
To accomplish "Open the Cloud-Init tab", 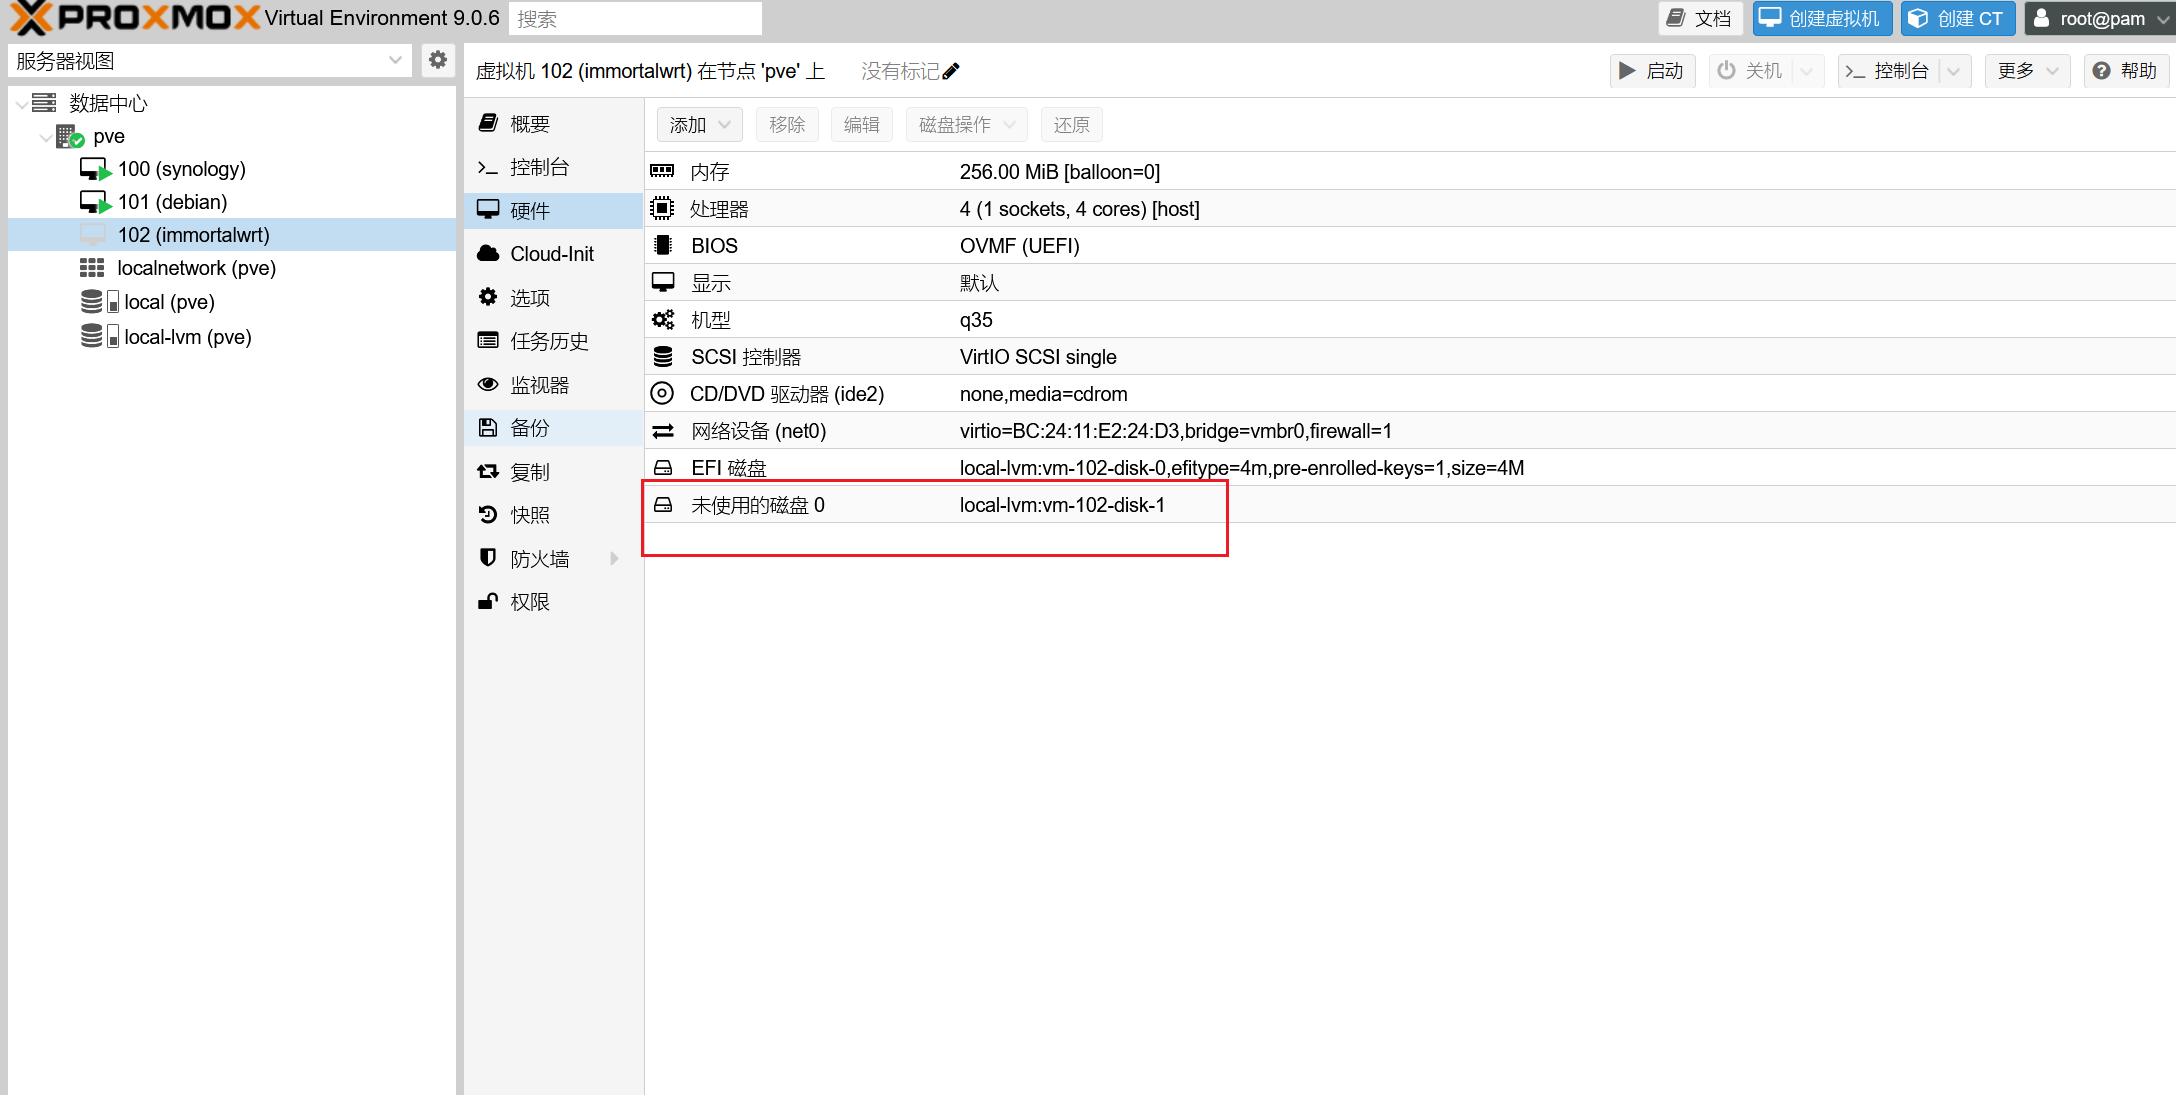I will 553,254.
